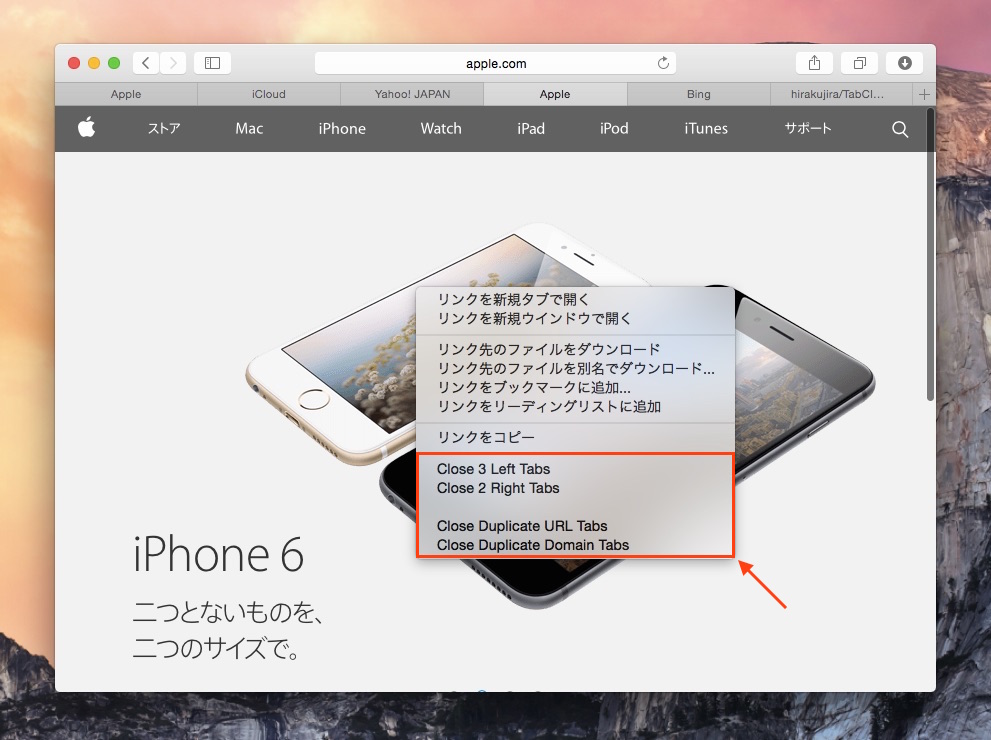
Task: Click the 二つとないものを、 tagline text
Action: point(228,612)
